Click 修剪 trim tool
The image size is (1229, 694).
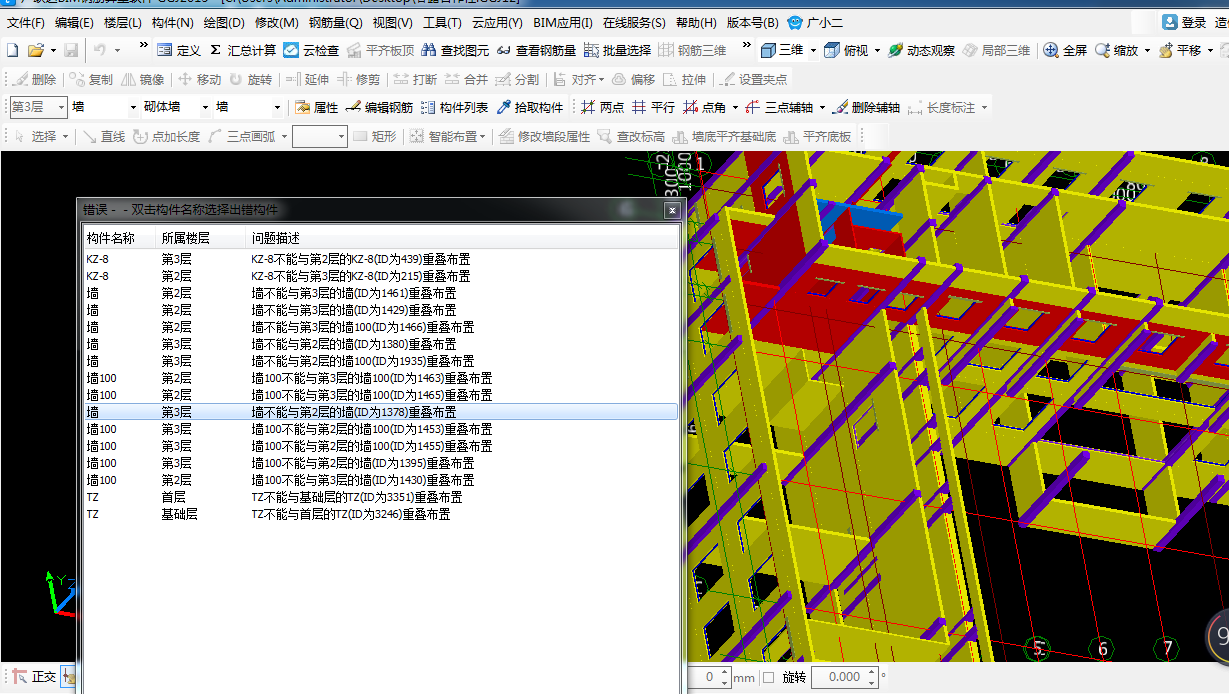click(x=358, y=79)
